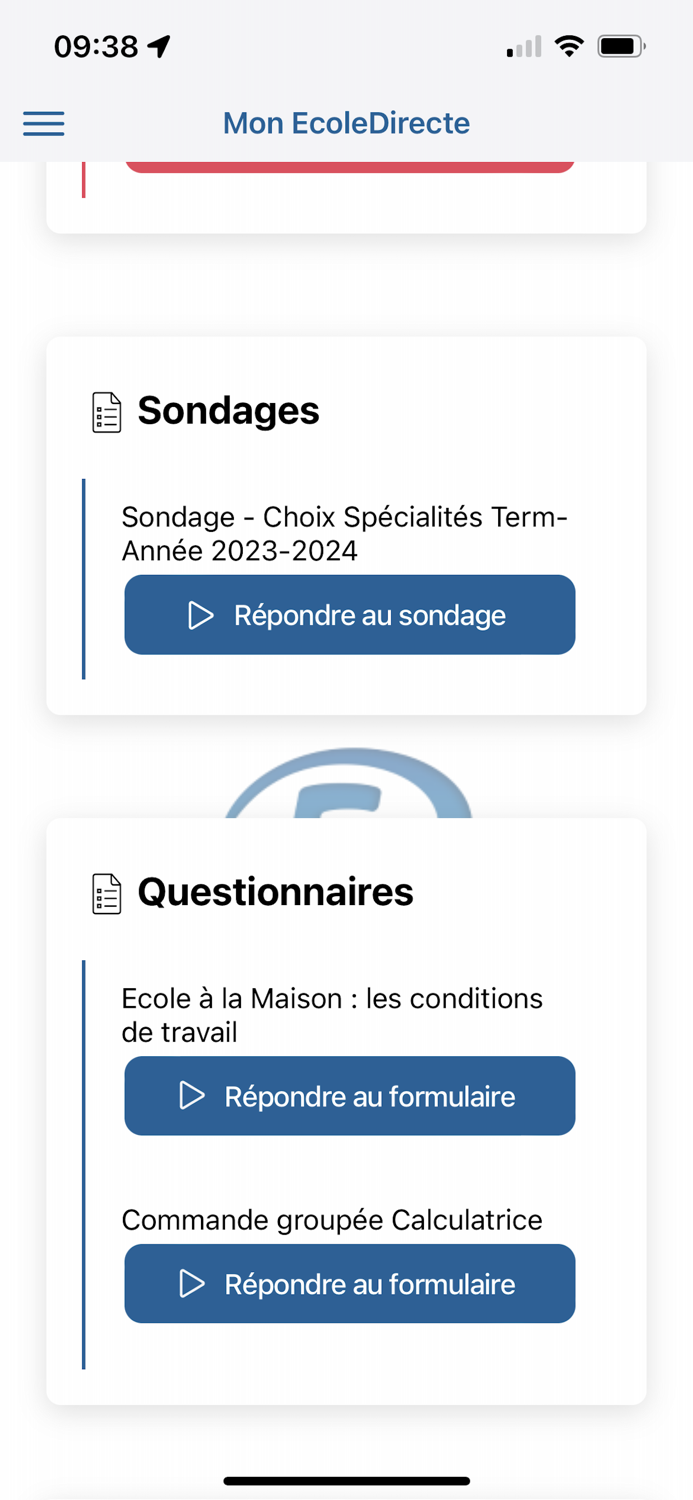Tap the partially visible red button at top

[x=348, y=163]
